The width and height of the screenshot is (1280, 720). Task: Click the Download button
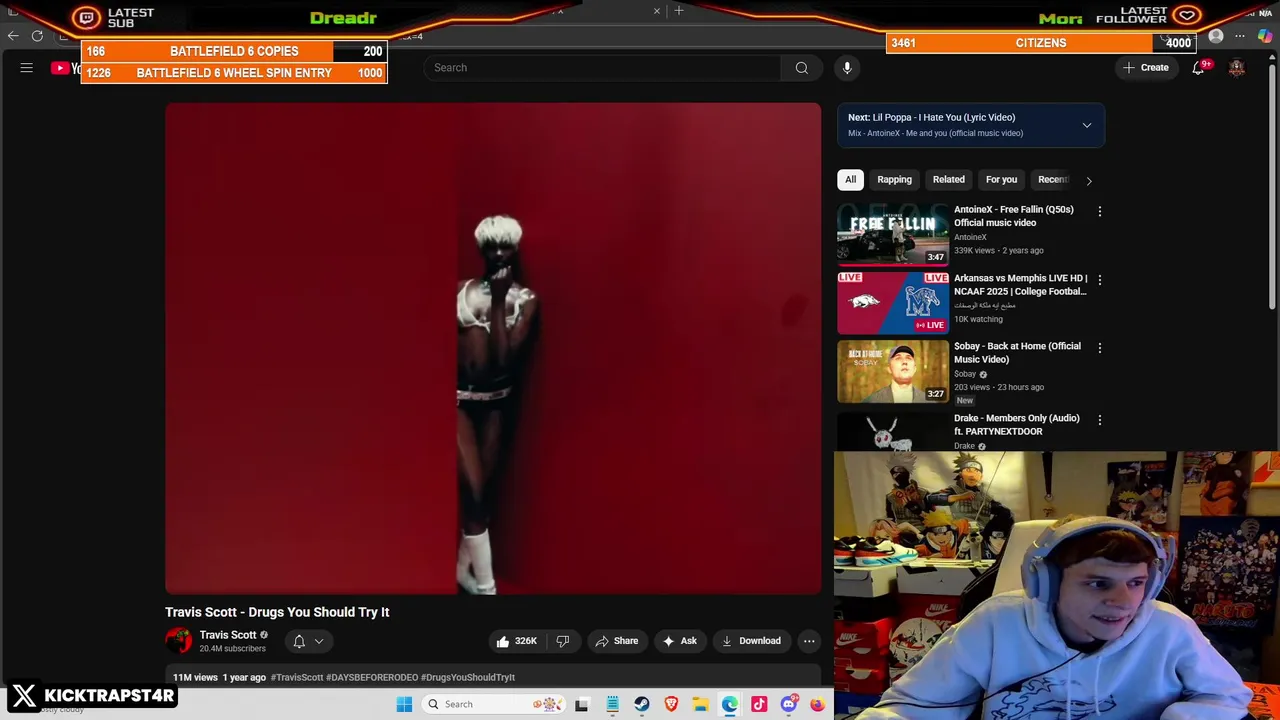click(x=751, y=641)
